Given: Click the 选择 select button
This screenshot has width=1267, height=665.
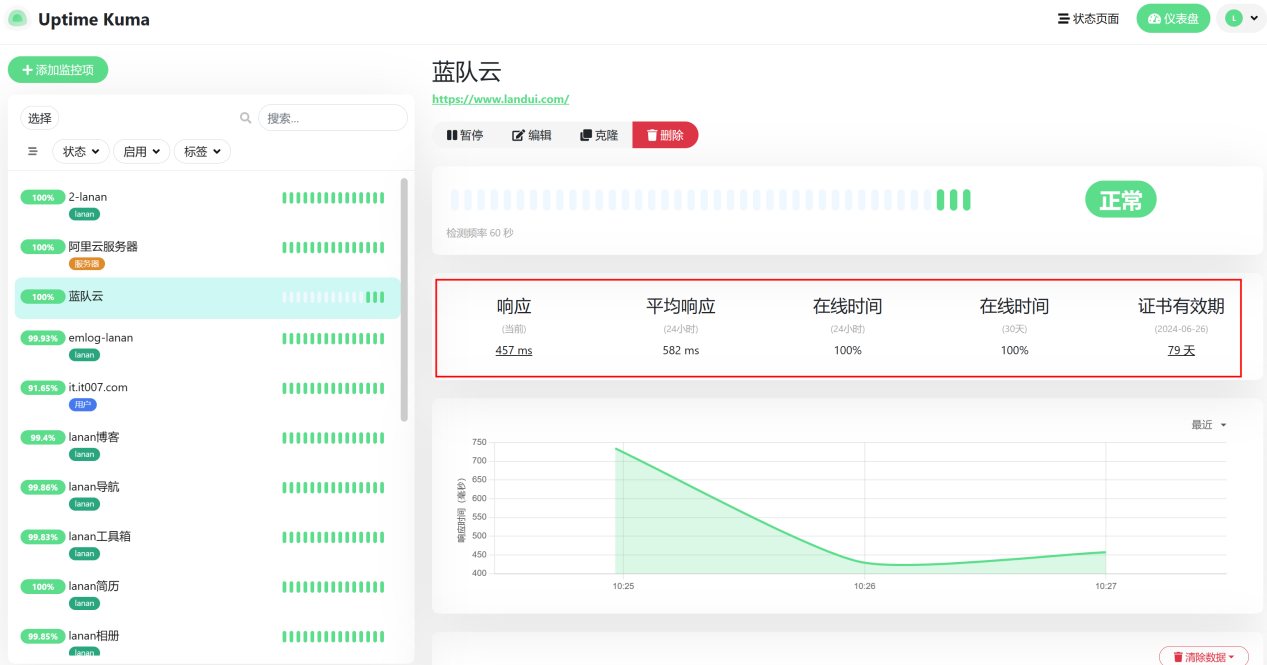Looking at the screenshot, I should coord(40,118).
